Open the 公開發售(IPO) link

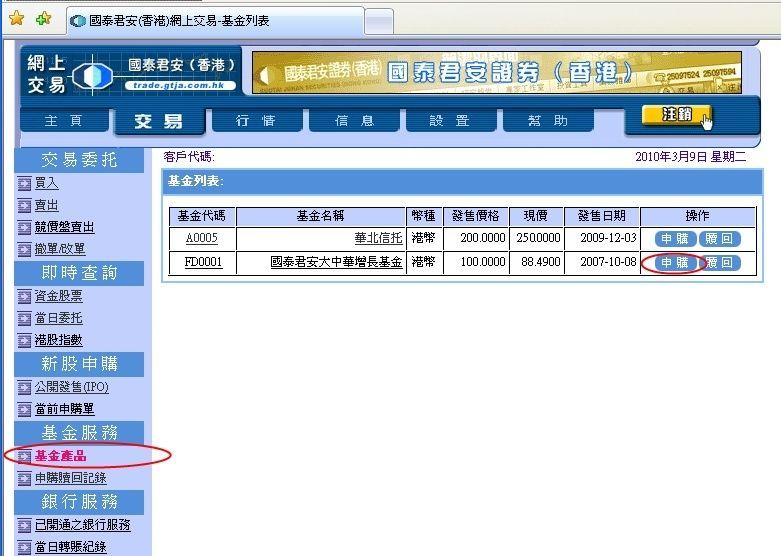pyautogui.click(x=71, y=387)
